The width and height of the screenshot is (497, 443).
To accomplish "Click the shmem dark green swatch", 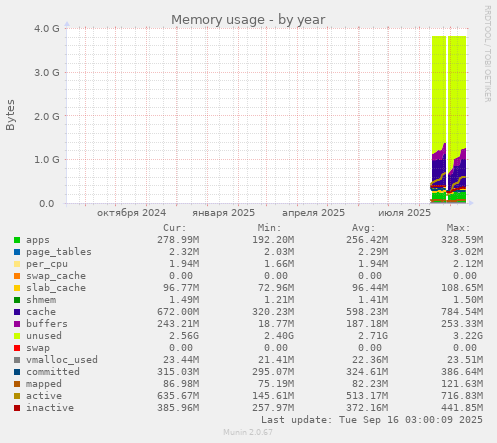I will point(17,300).
